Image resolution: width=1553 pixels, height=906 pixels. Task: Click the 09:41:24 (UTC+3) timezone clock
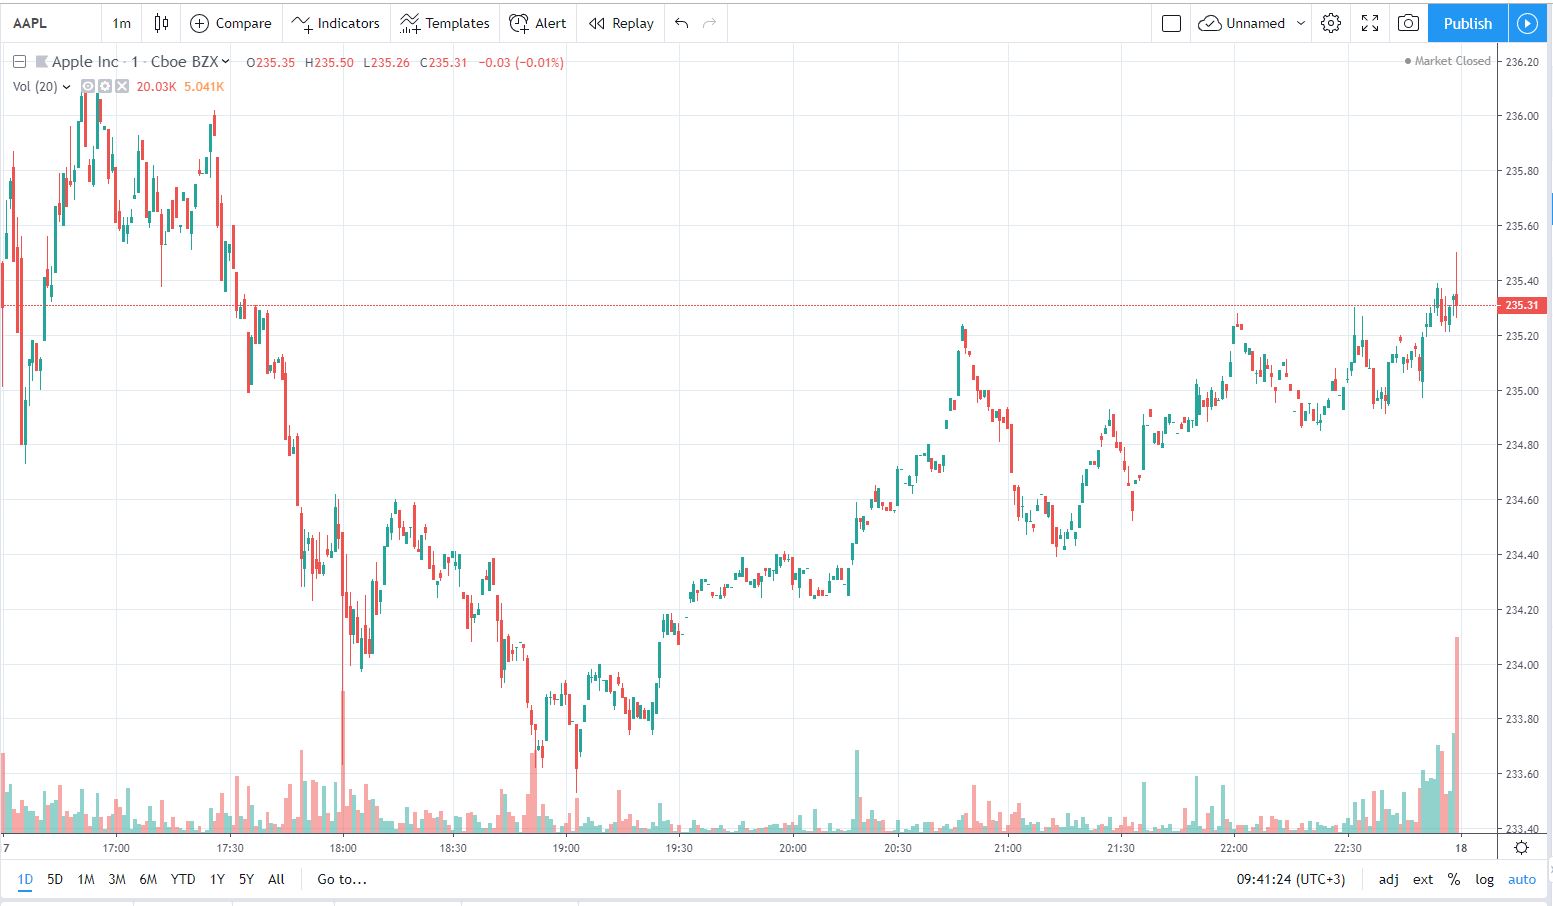click(x=1291, y=879)
